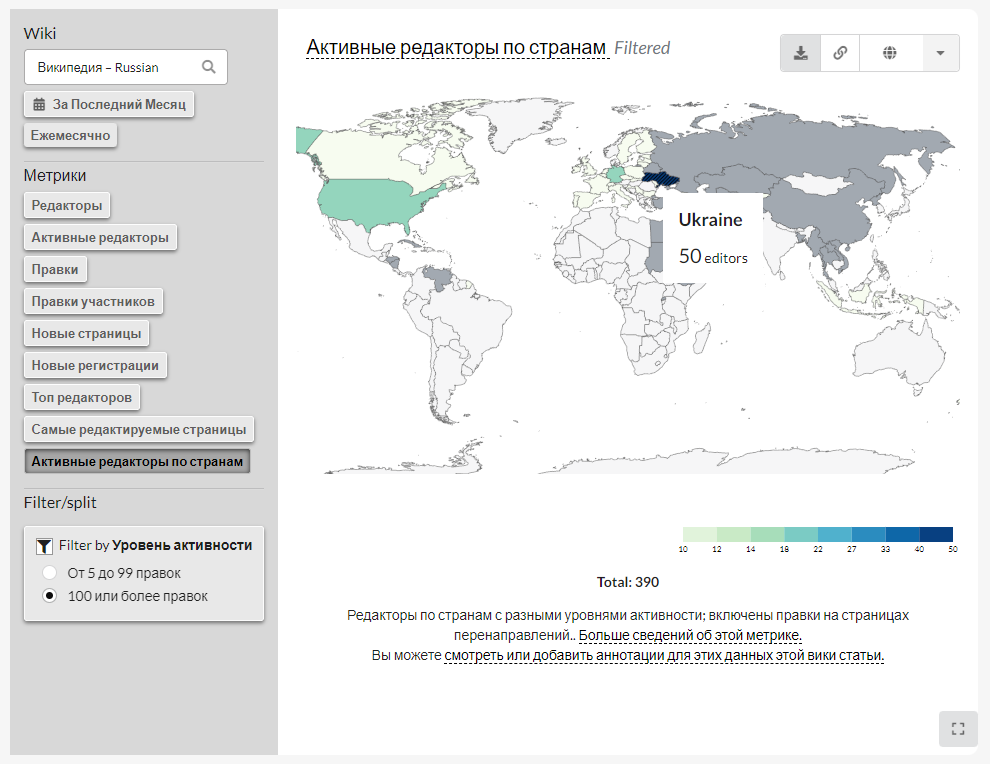Viewport: 990px width, 764px height.
Task: Open the 'Ежемесячно' granularity selector
Action: [70, 135]
